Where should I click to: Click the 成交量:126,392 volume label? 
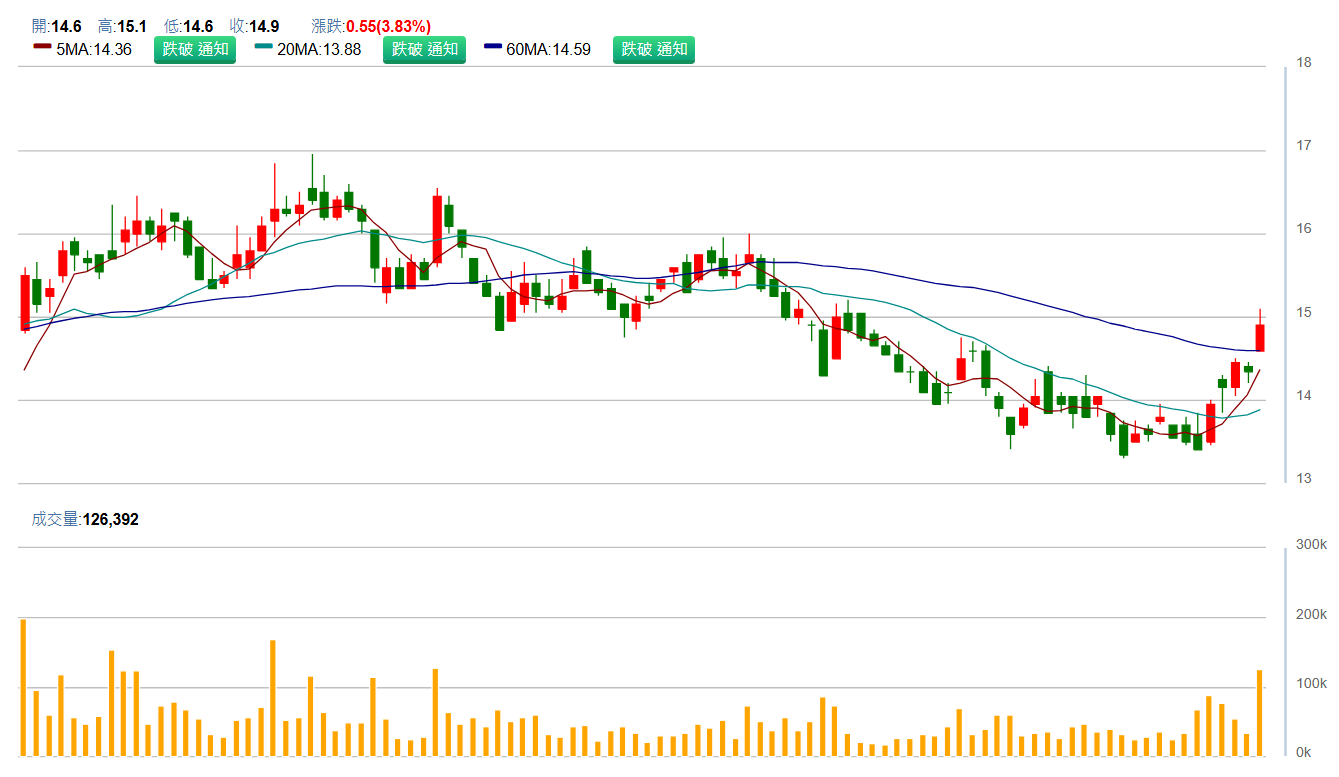85,519
